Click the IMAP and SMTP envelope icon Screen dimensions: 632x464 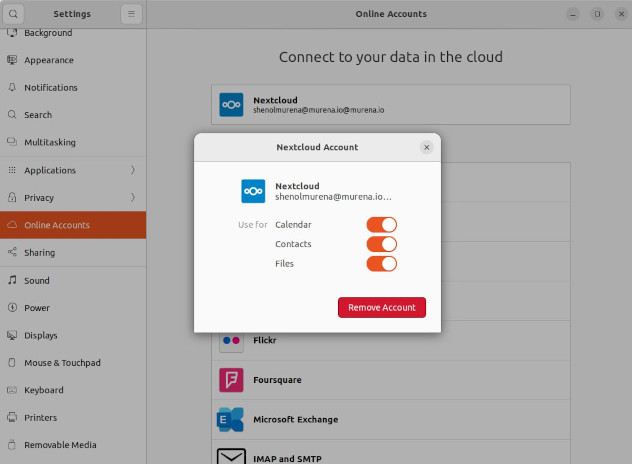pyautogui.click(x=231, y=457)
